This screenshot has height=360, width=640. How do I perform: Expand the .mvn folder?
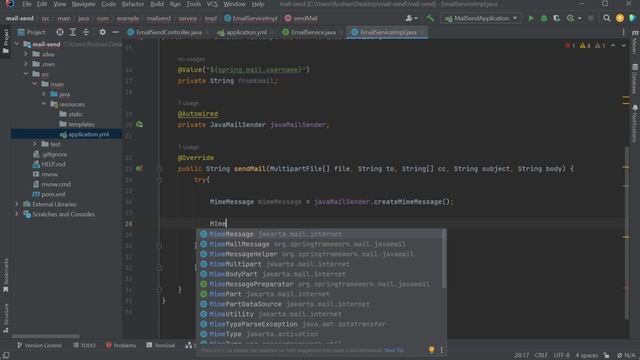pyautogui.click(x=26, y=64)
